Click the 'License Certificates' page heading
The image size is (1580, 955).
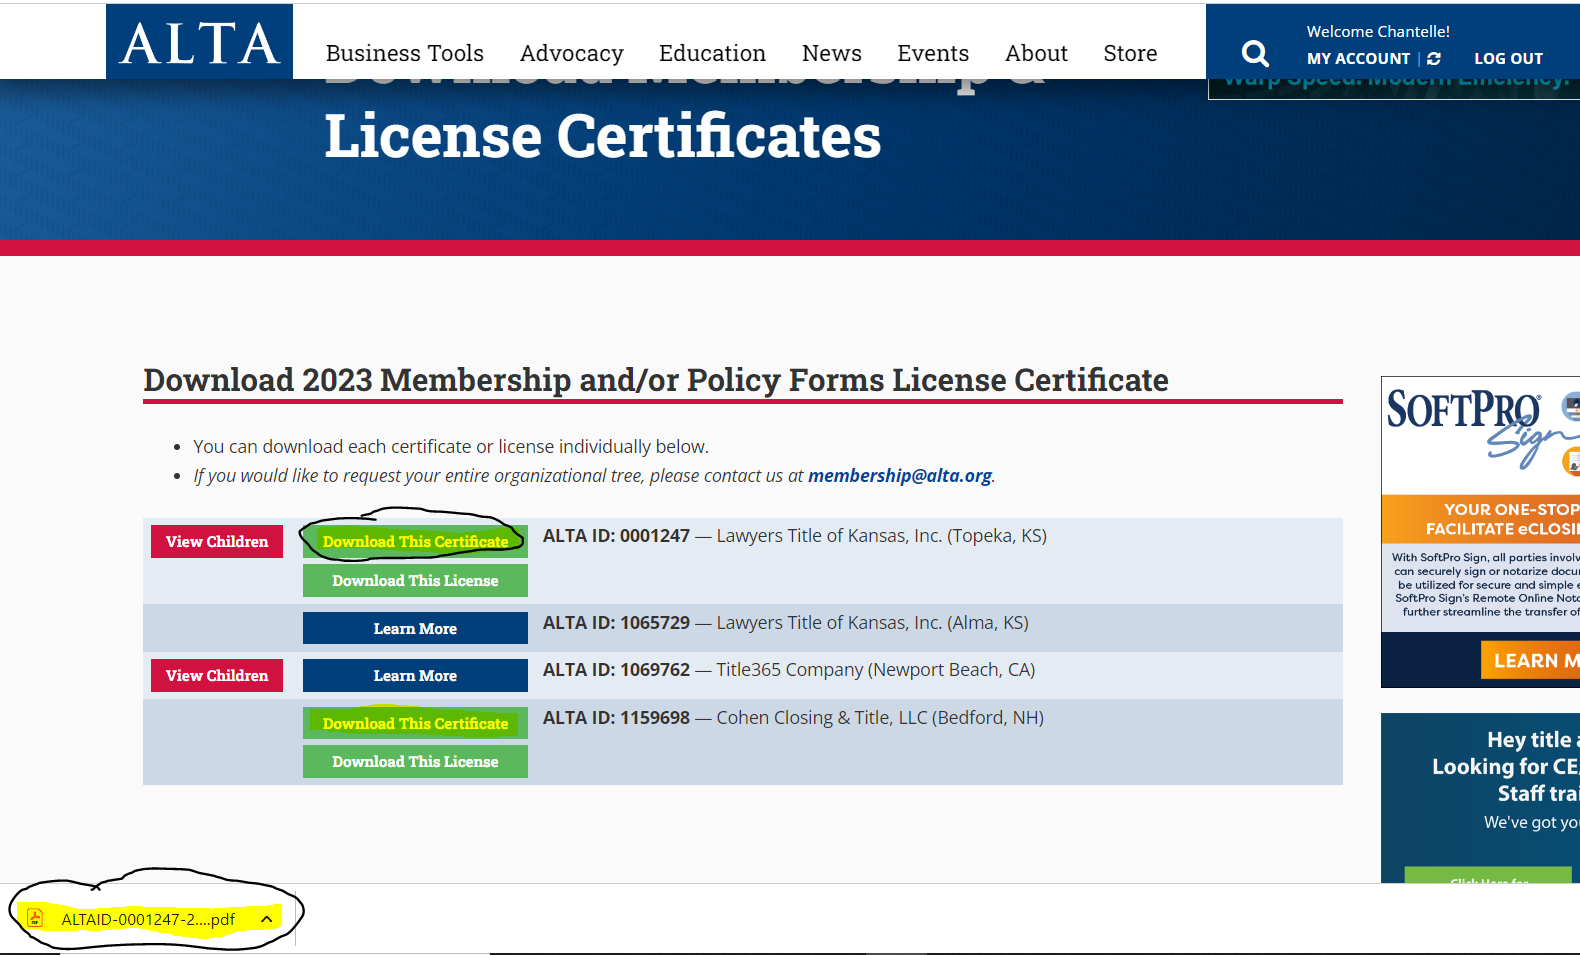[603, 136]
